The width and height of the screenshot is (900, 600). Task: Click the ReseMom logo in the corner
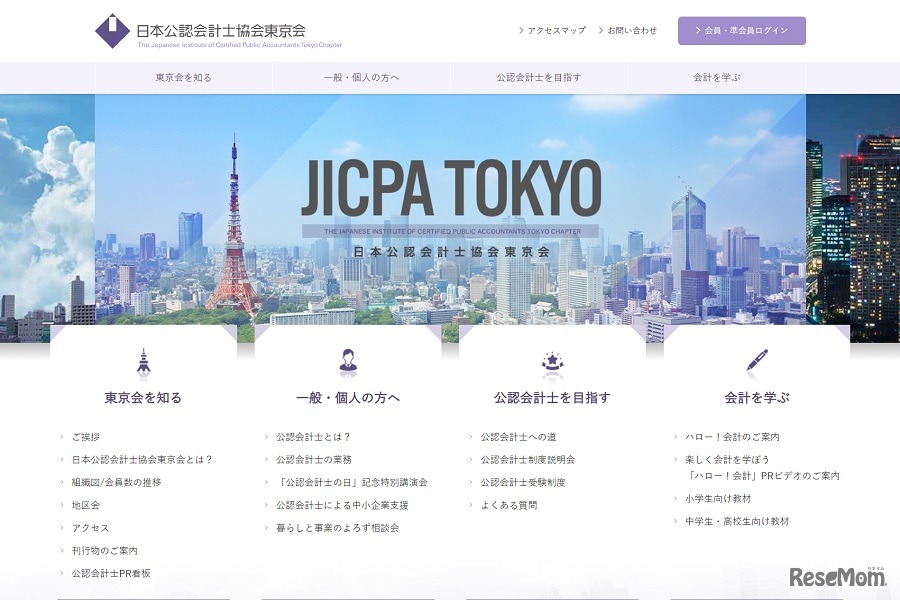(x=836, y=577)
